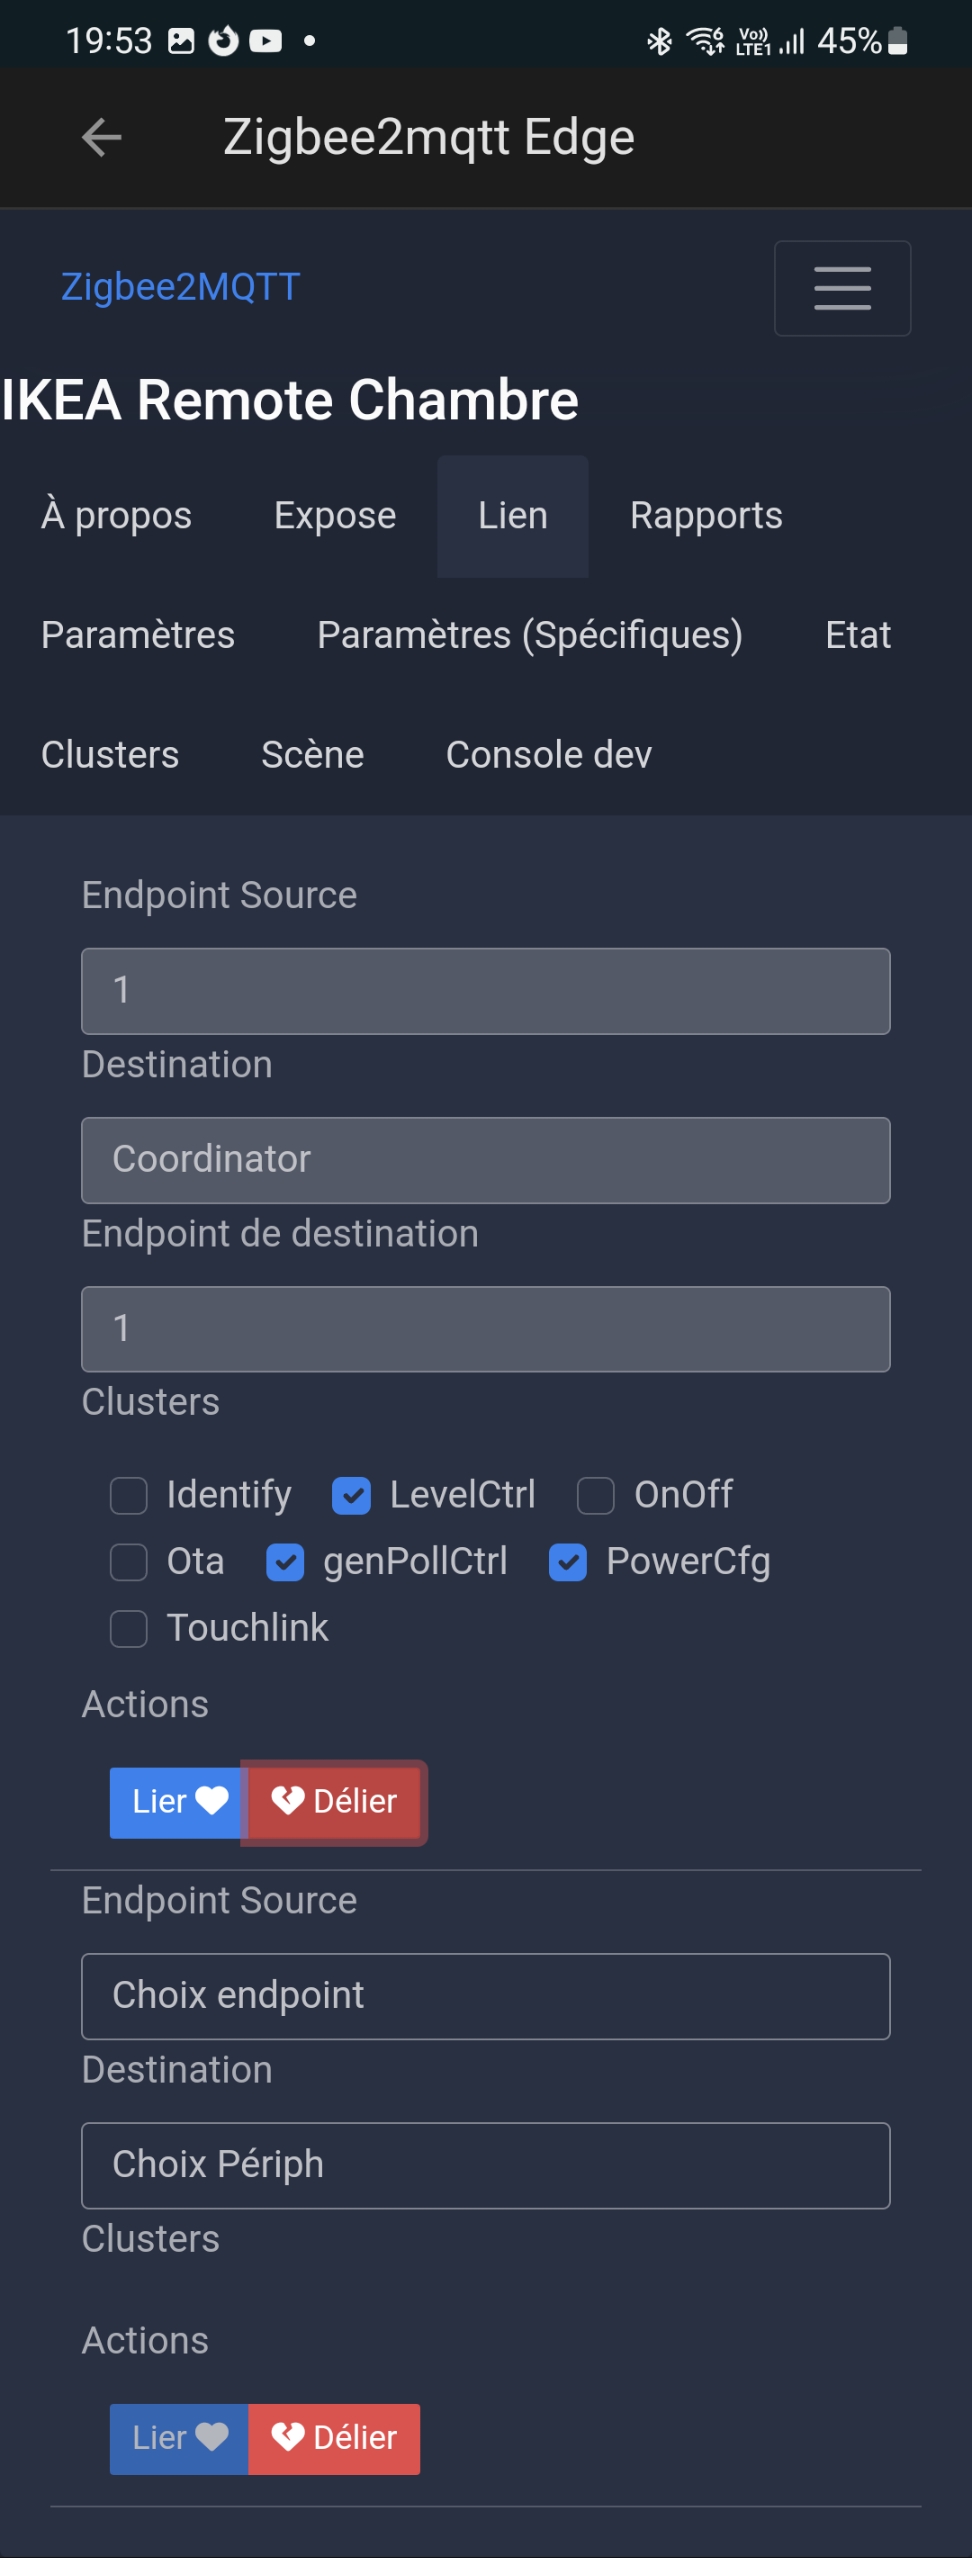The width and height of the screenshot is (972, 2558).
Task: Go to the Rapports tab
Action: [706, 516]
